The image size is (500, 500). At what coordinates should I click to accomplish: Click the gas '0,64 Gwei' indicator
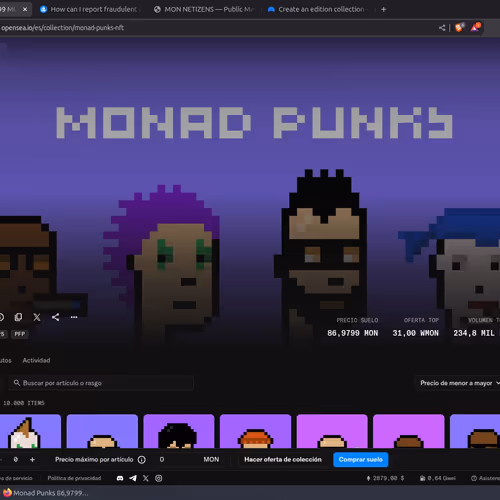[438, 478]
